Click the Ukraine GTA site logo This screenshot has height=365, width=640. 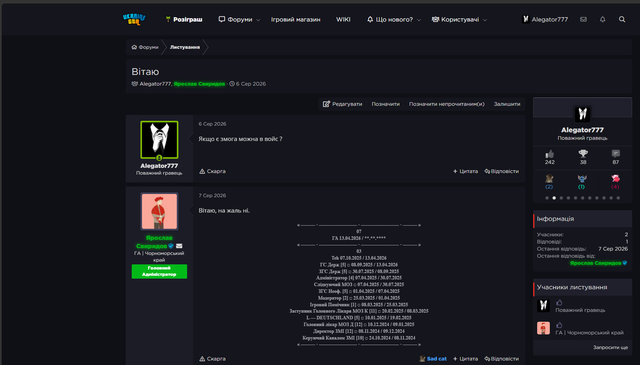(x=134, y=19)
